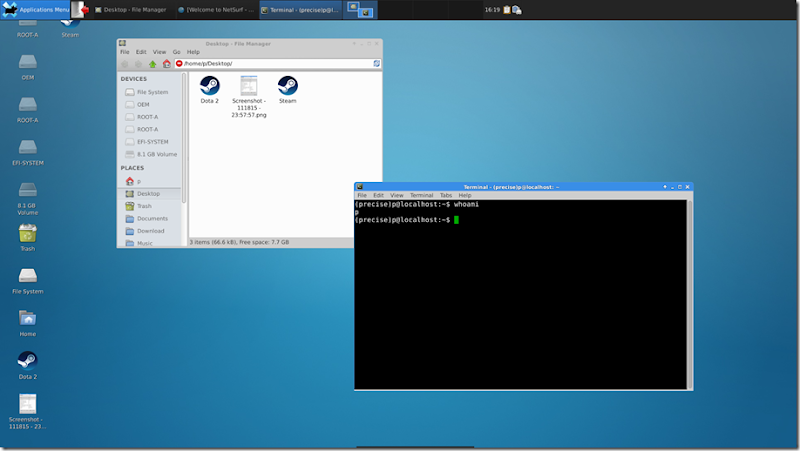
Task: Switch to Welcome to NetSurf taskbar button
Action: pyautogui.click(x=216, y=10)
